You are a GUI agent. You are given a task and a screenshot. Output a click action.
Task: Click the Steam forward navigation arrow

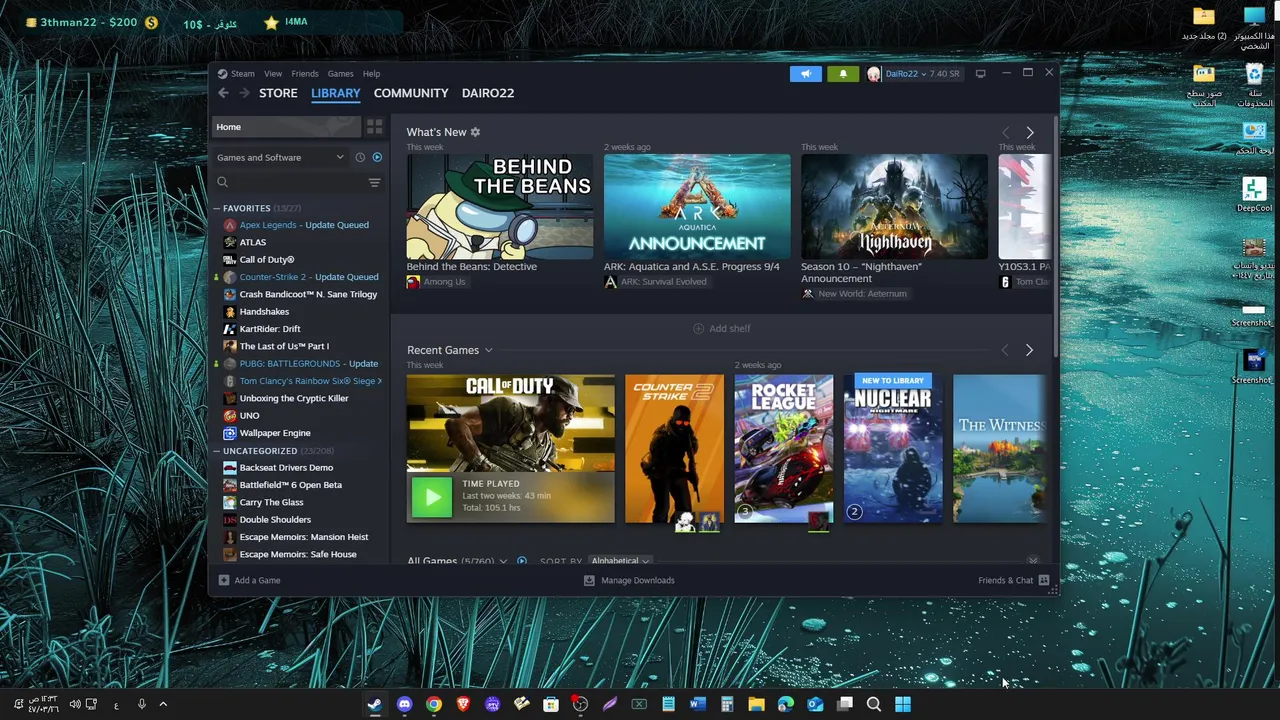coord(245,93)
